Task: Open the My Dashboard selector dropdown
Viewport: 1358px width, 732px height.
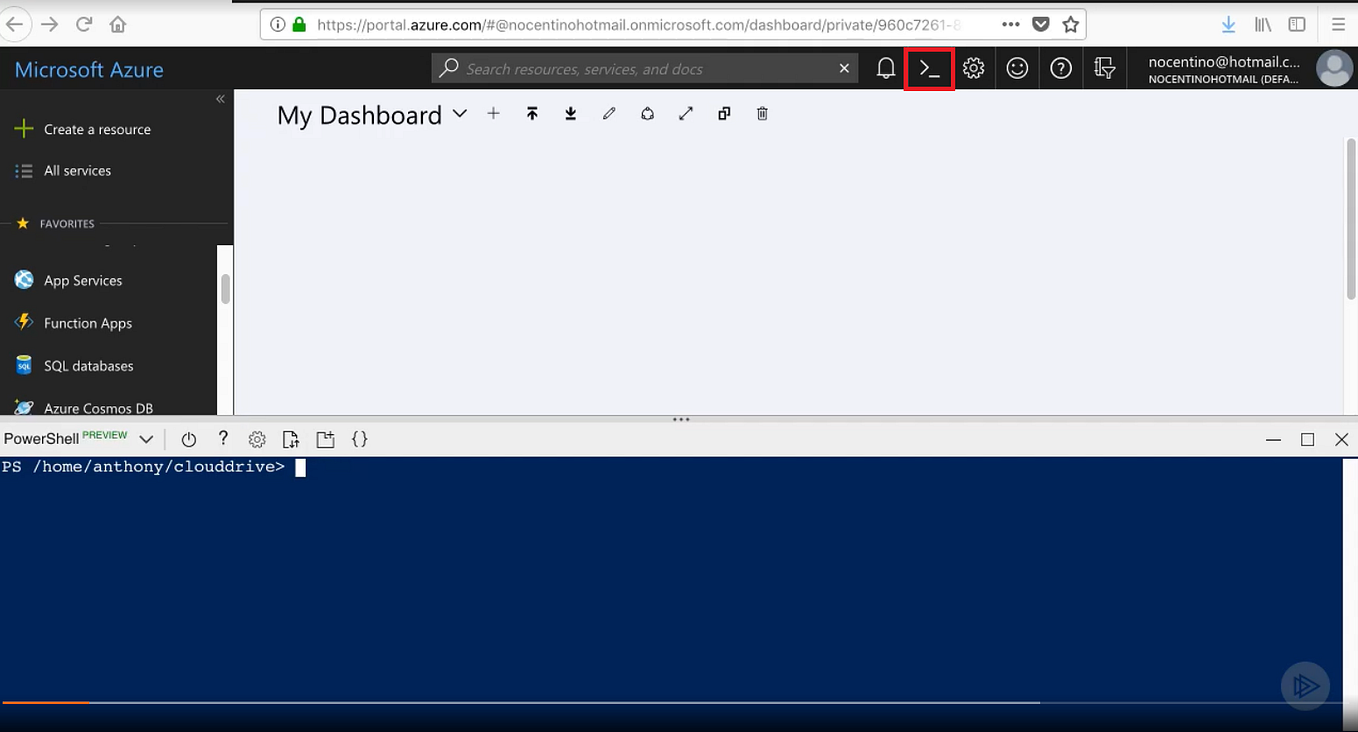Action: tap(459, 114)
